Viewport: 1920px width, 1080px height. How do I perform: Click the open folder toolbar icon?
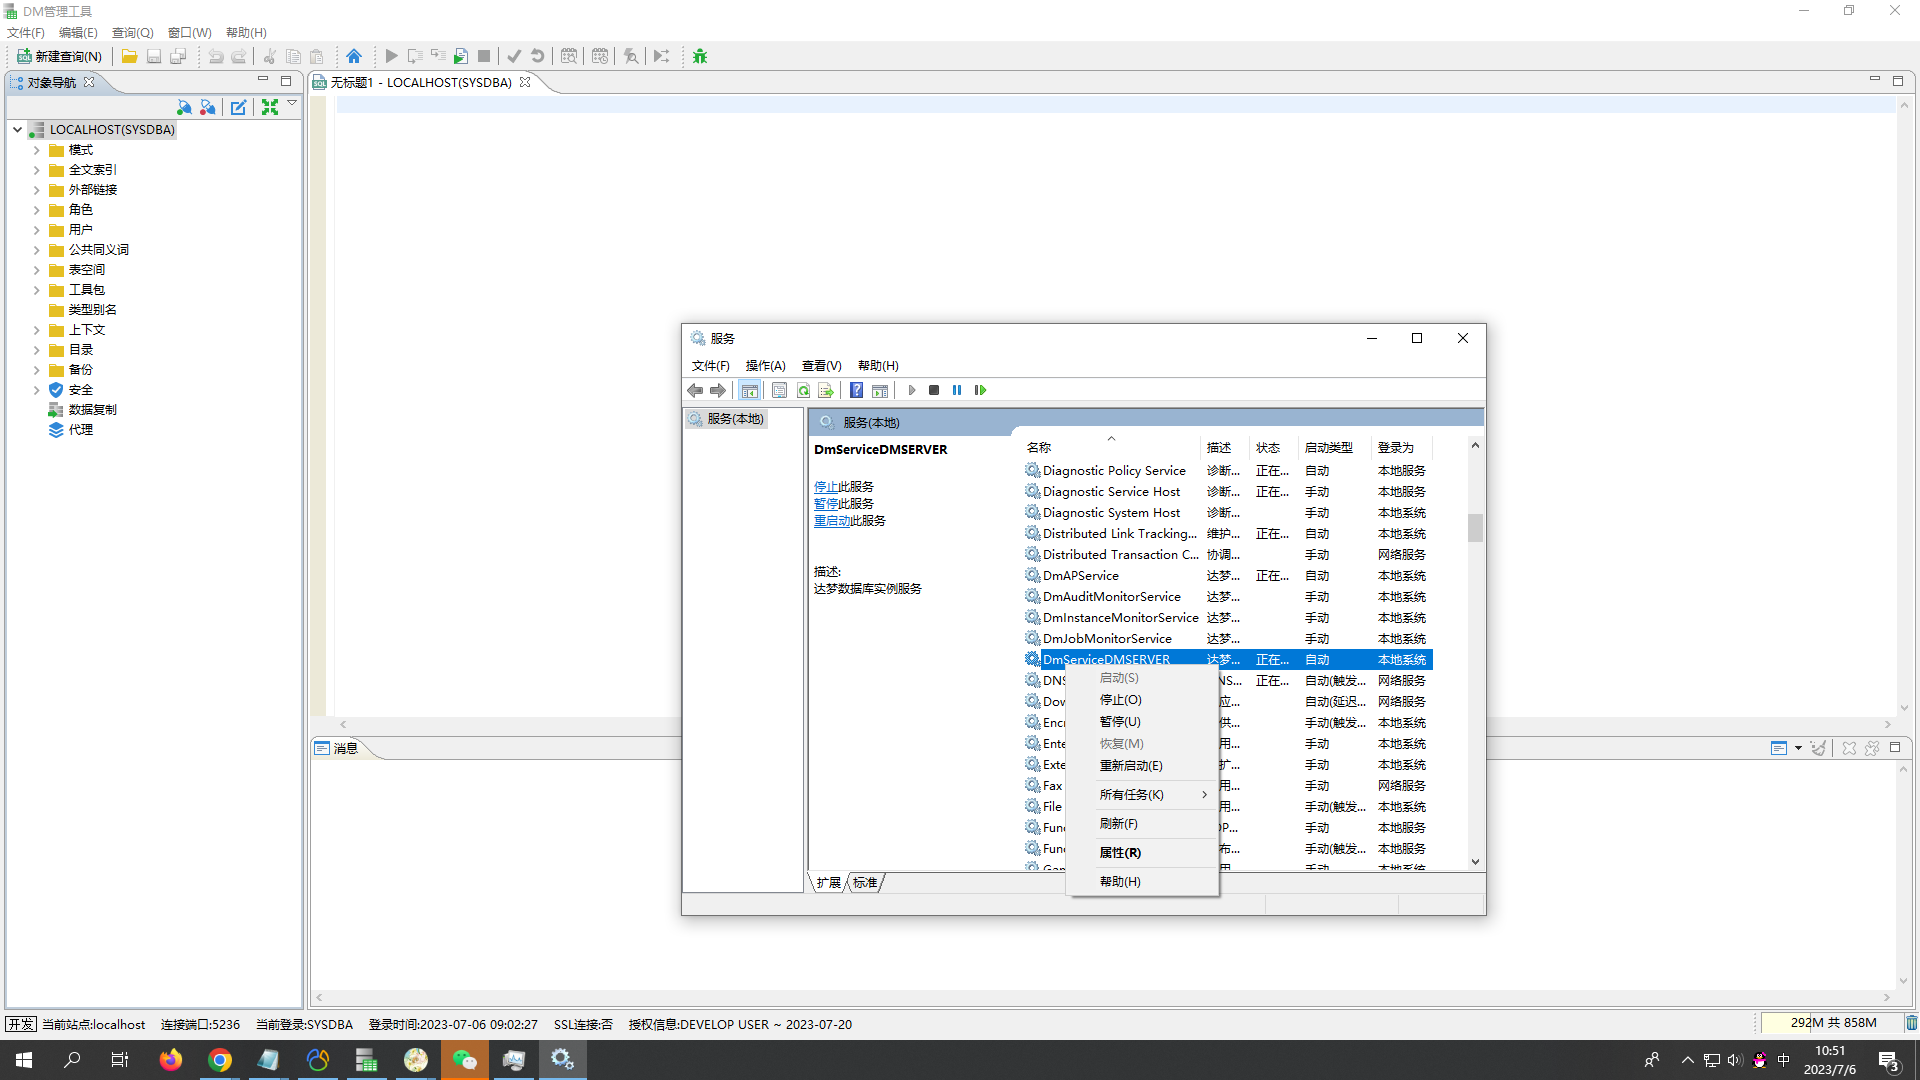[x=129, y=56]
